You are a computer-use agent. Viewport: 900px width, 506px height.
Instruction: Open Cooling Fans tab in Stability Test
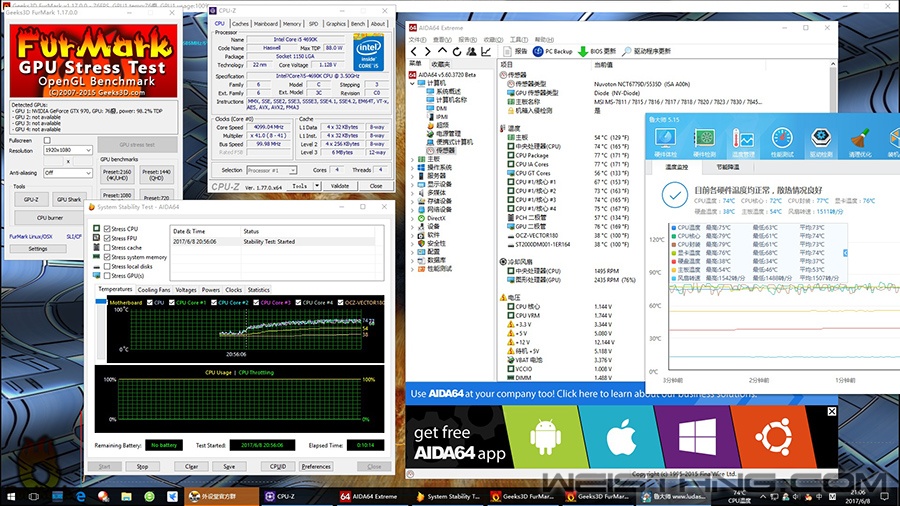(154, 290)
